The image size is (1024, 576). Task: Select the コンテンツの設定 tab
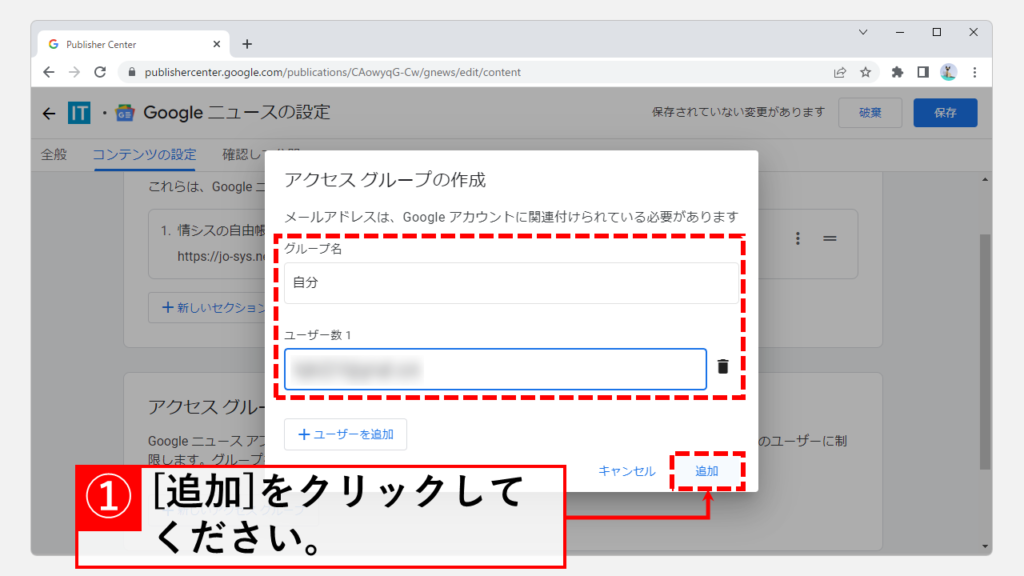[144, 155]
